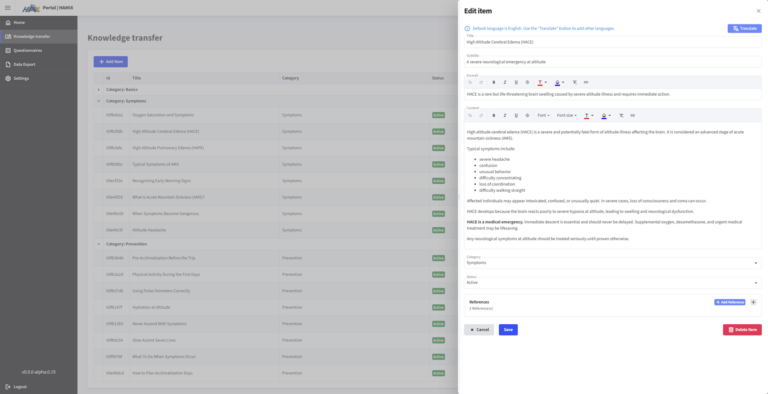Open Data Export in the sidebar

[x=39, y=64]
